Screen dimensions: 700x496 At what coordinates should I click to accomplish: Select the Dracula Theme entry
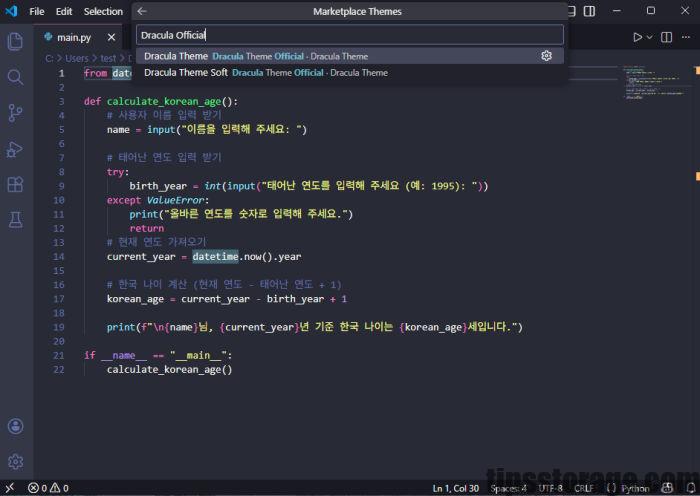(350, 56)
